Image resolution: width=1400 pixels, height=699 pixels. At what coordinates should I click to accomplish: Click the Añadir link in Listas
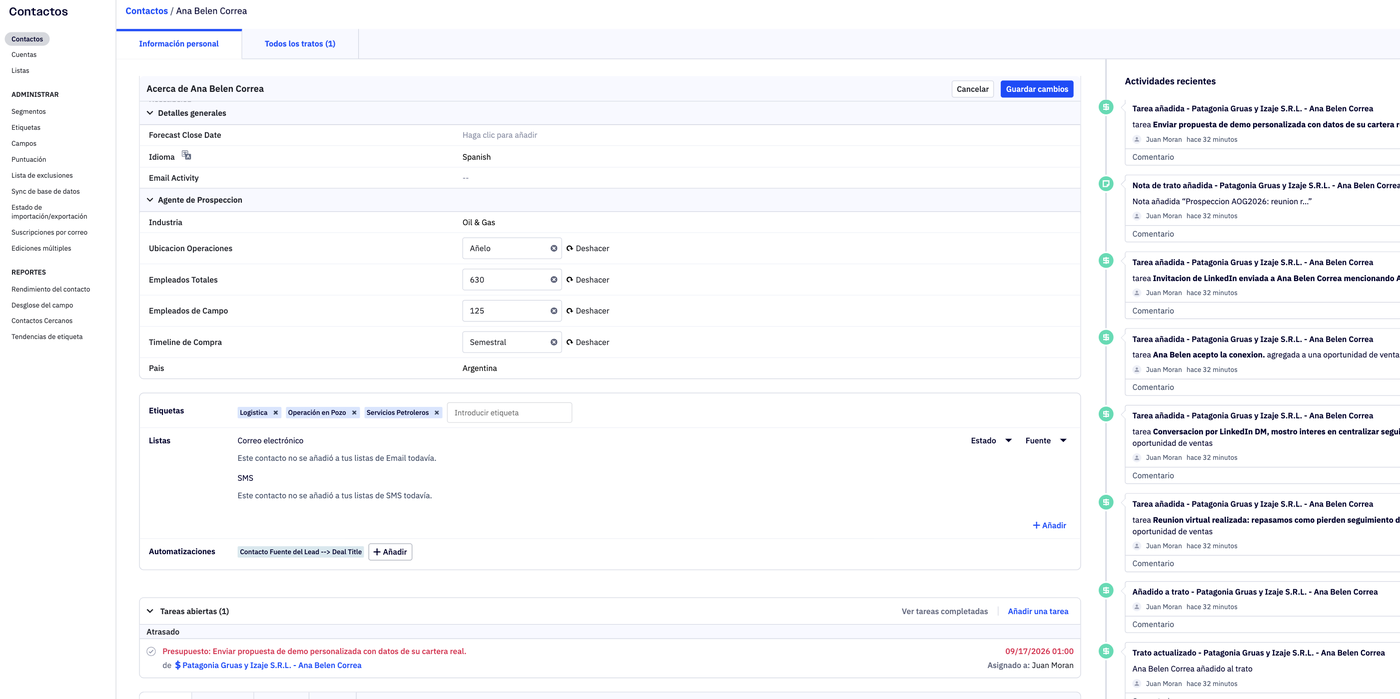point(1049,525)
